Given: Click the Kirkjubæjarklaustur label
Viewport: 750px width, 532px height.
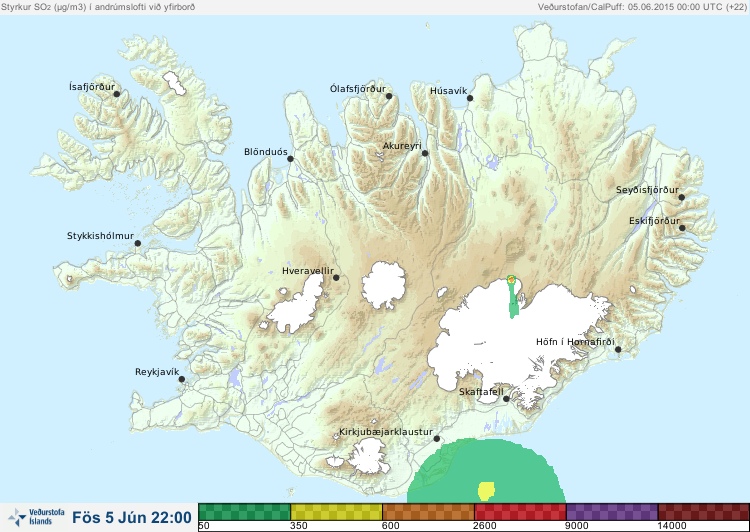Looking at the screenshot, I should coord(386,432).
